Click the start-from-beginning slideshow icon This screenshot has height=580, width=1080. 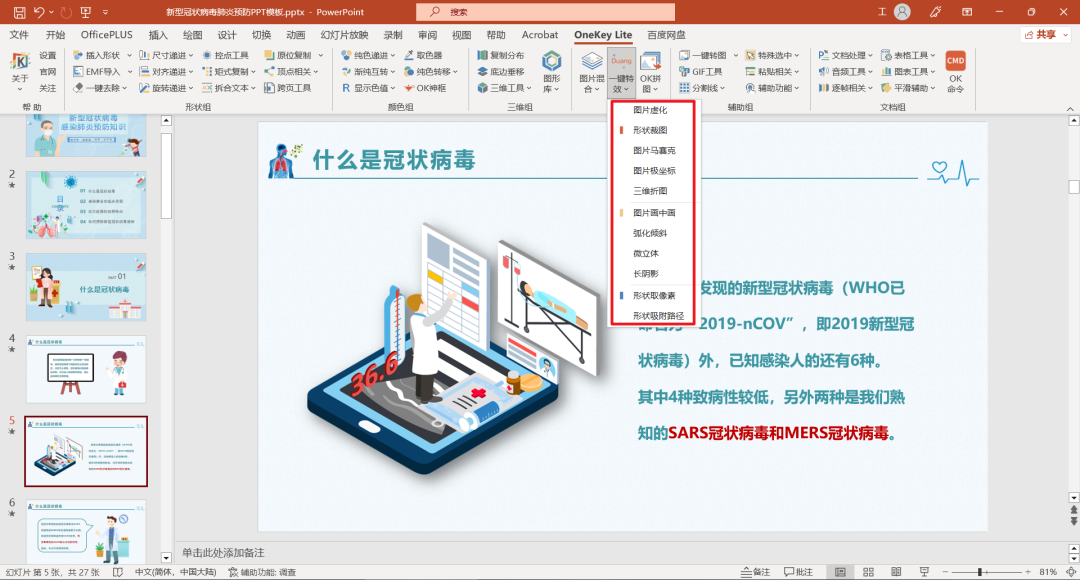[85, 12]
